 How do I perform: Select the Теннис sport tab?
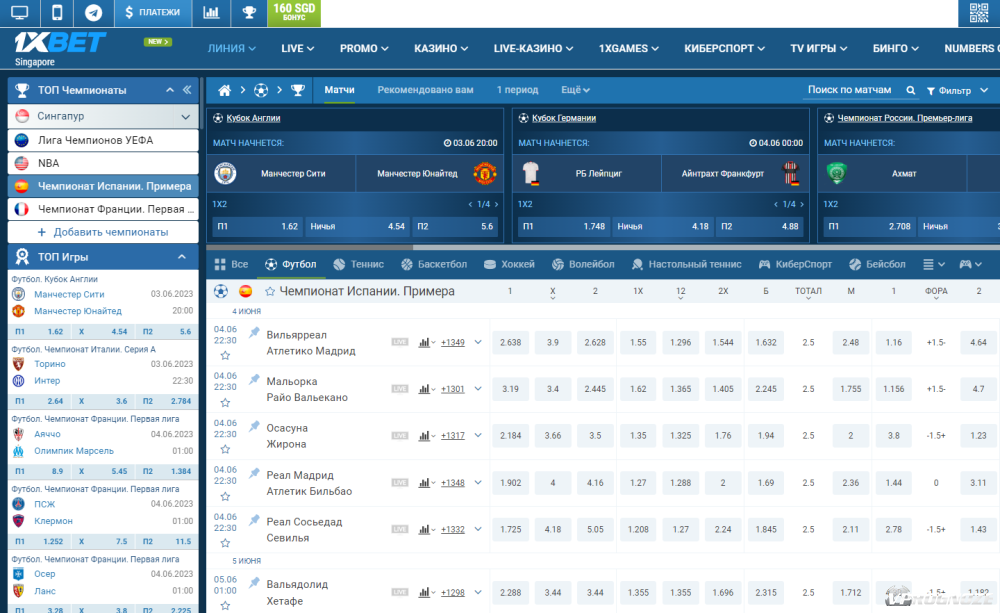point(358,264)
